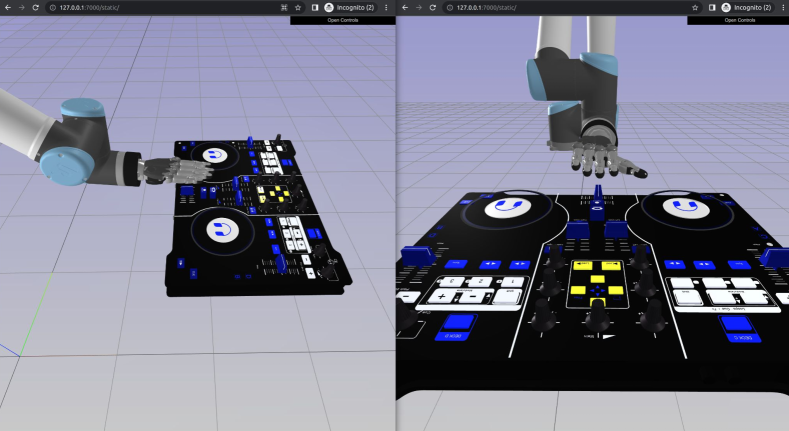The width and height of the screenshot is (789, 431).
Task: View site information icon in left window address bar
Action: 52,8
